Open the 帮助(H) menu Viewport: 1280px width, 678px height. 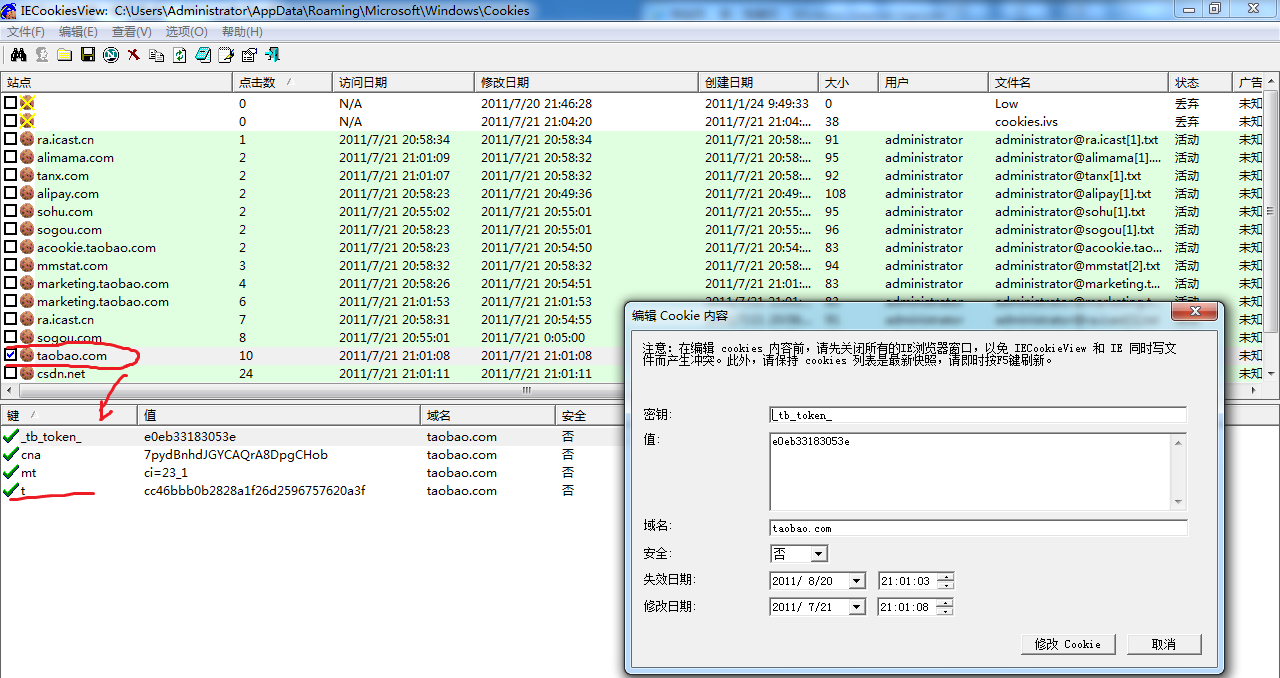[x=242, y=32]
